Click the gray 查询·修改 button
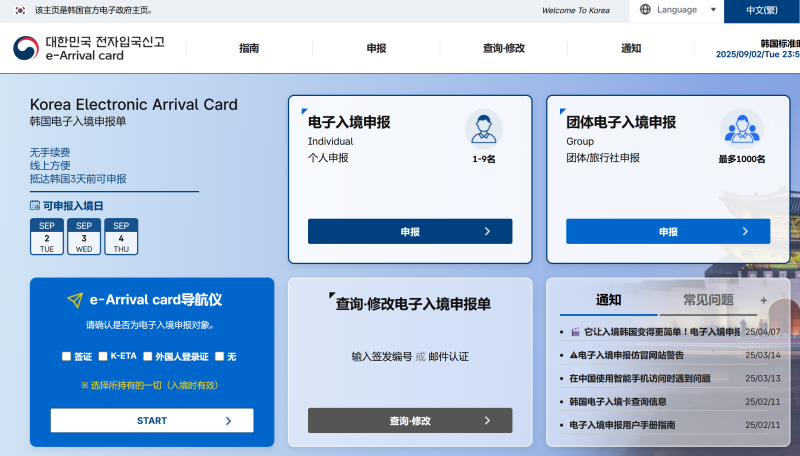 click(410, 420)
